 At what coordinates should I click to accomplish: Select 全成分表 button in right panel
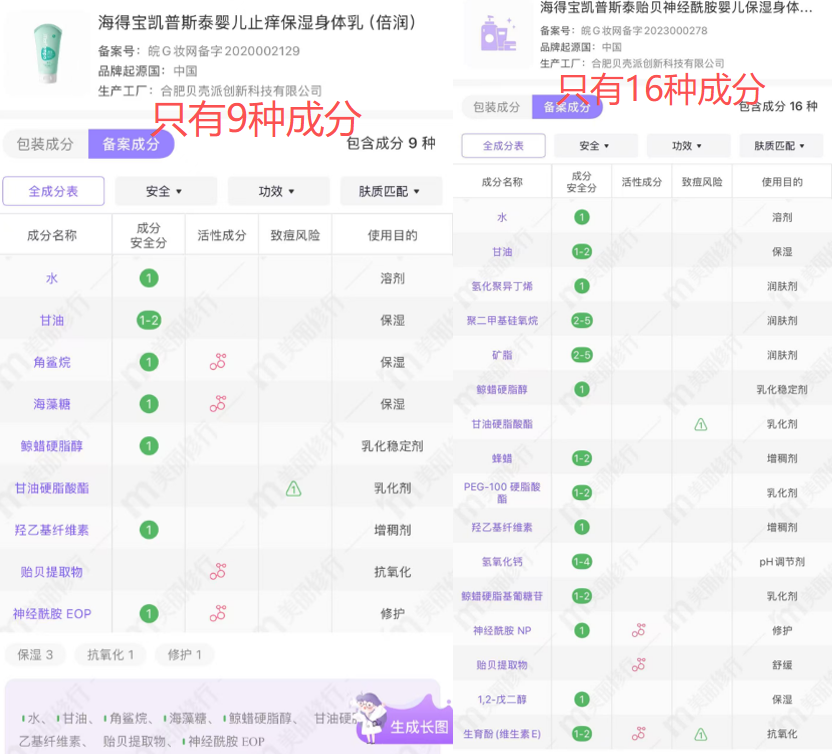point(503,146)
